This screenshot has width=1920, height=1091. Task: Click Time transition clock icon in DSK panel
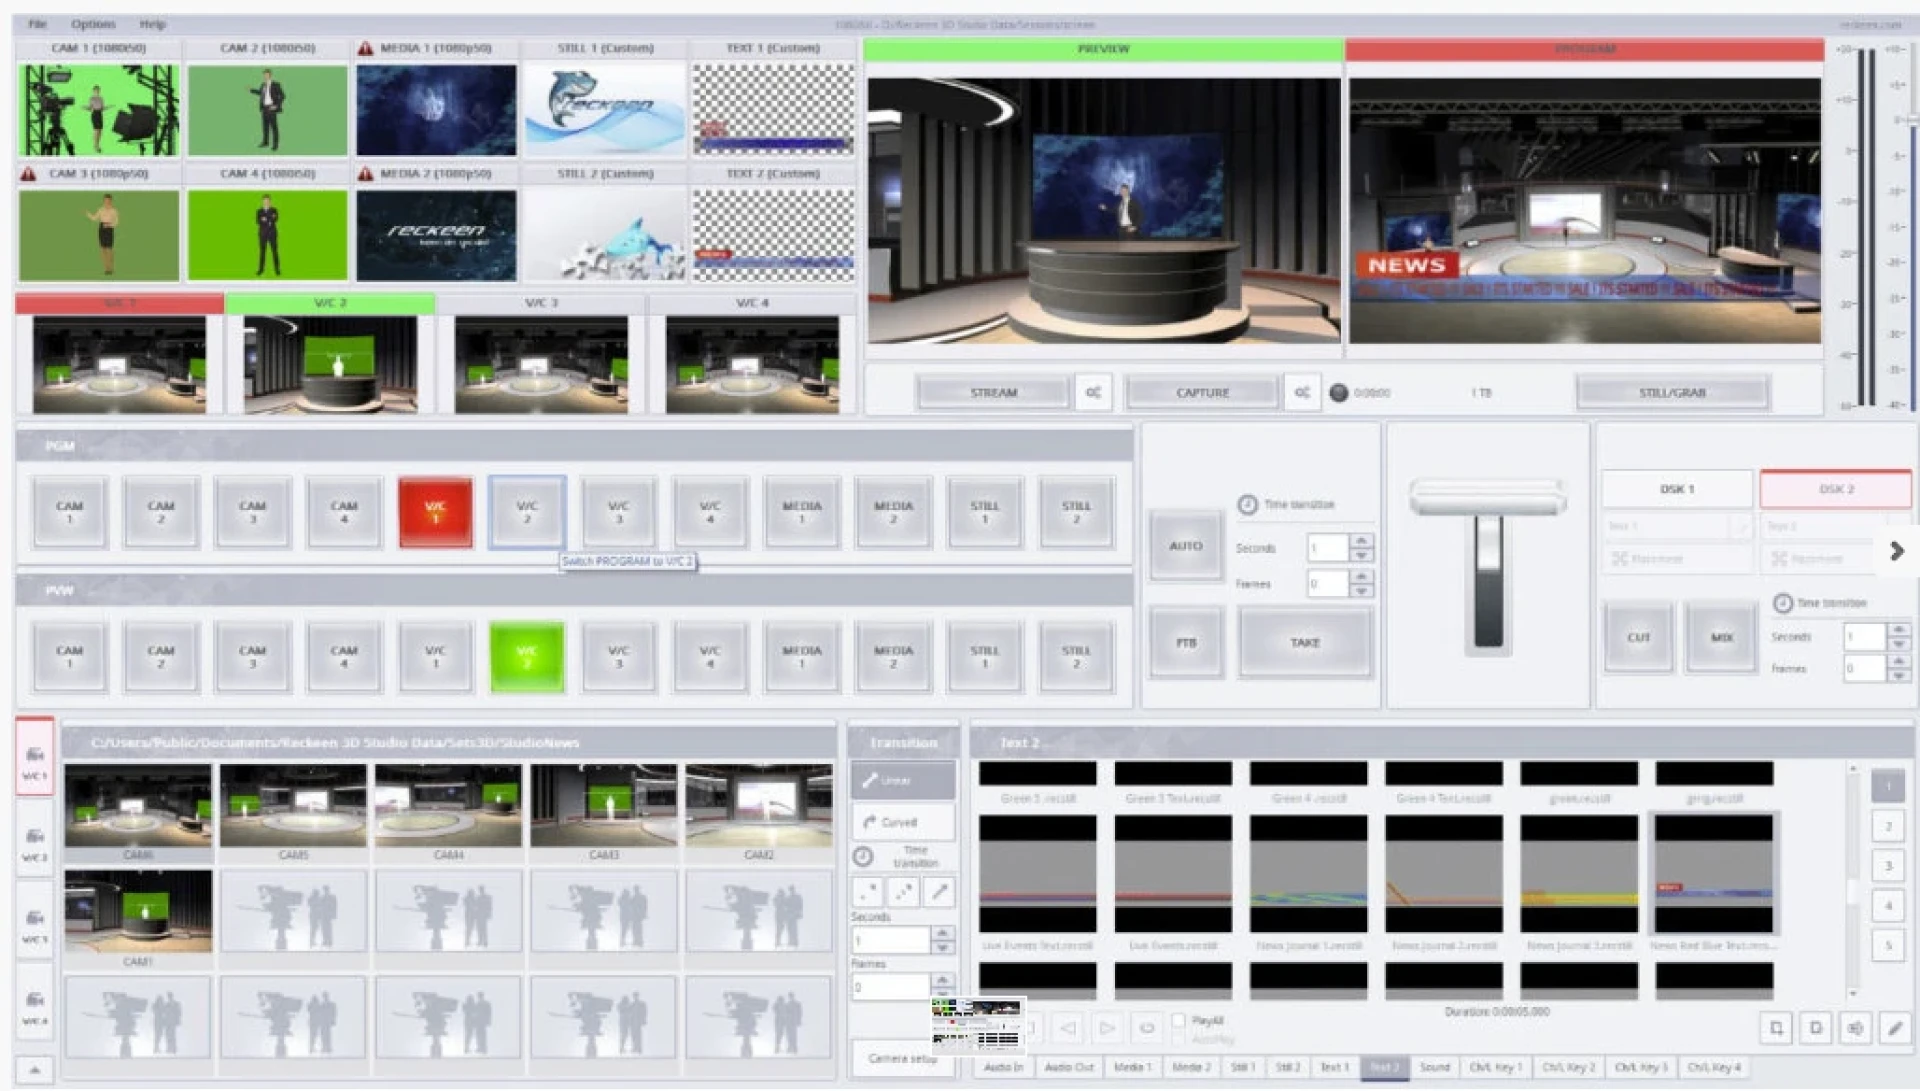click(1782, 603)
